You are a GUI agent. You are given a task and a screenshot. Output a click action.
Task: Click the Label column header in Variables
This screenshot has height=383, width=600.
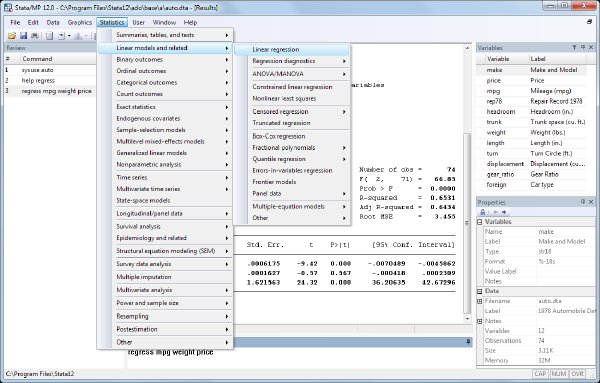tap(557, 59)
